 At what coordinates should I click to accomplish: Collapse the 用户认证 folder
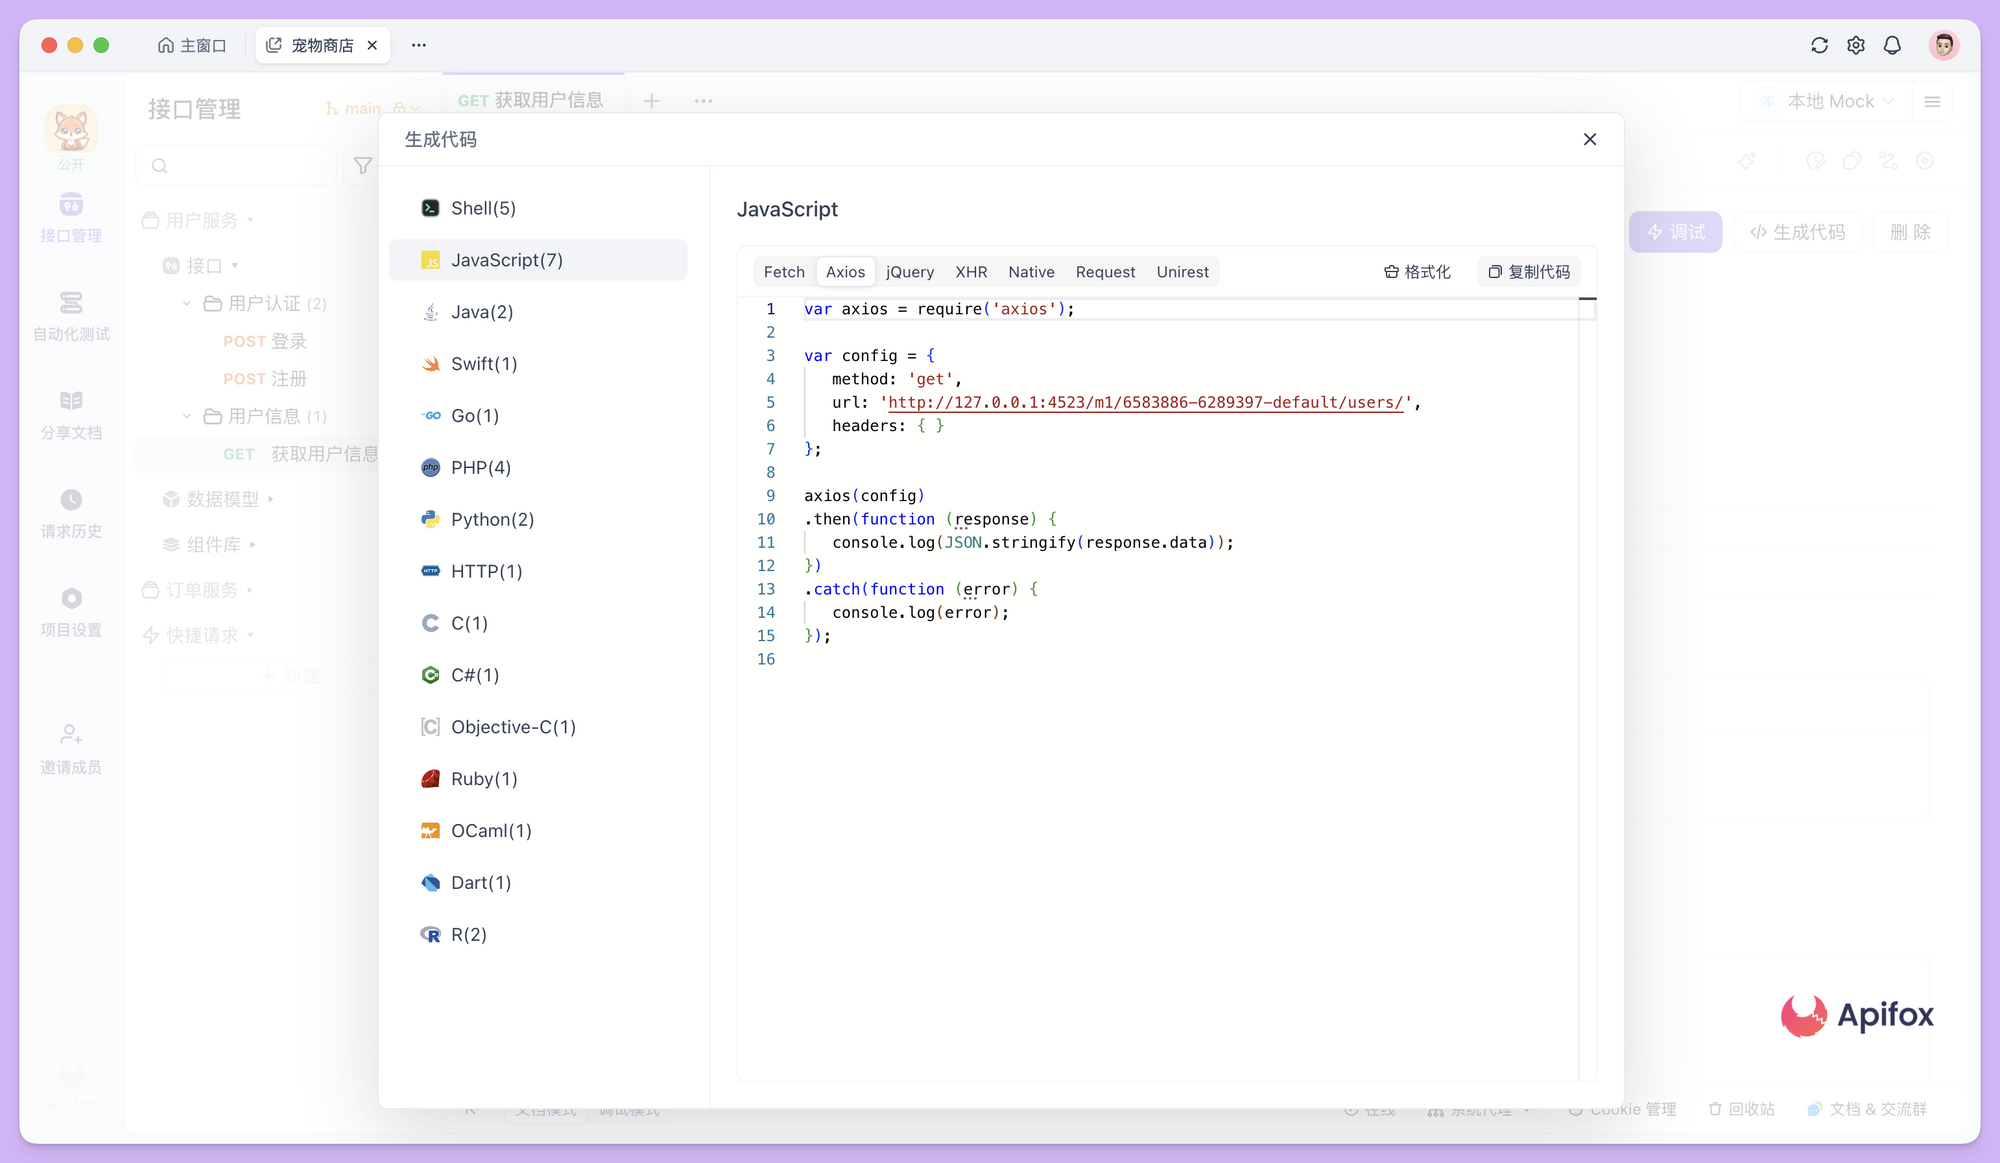185,303
